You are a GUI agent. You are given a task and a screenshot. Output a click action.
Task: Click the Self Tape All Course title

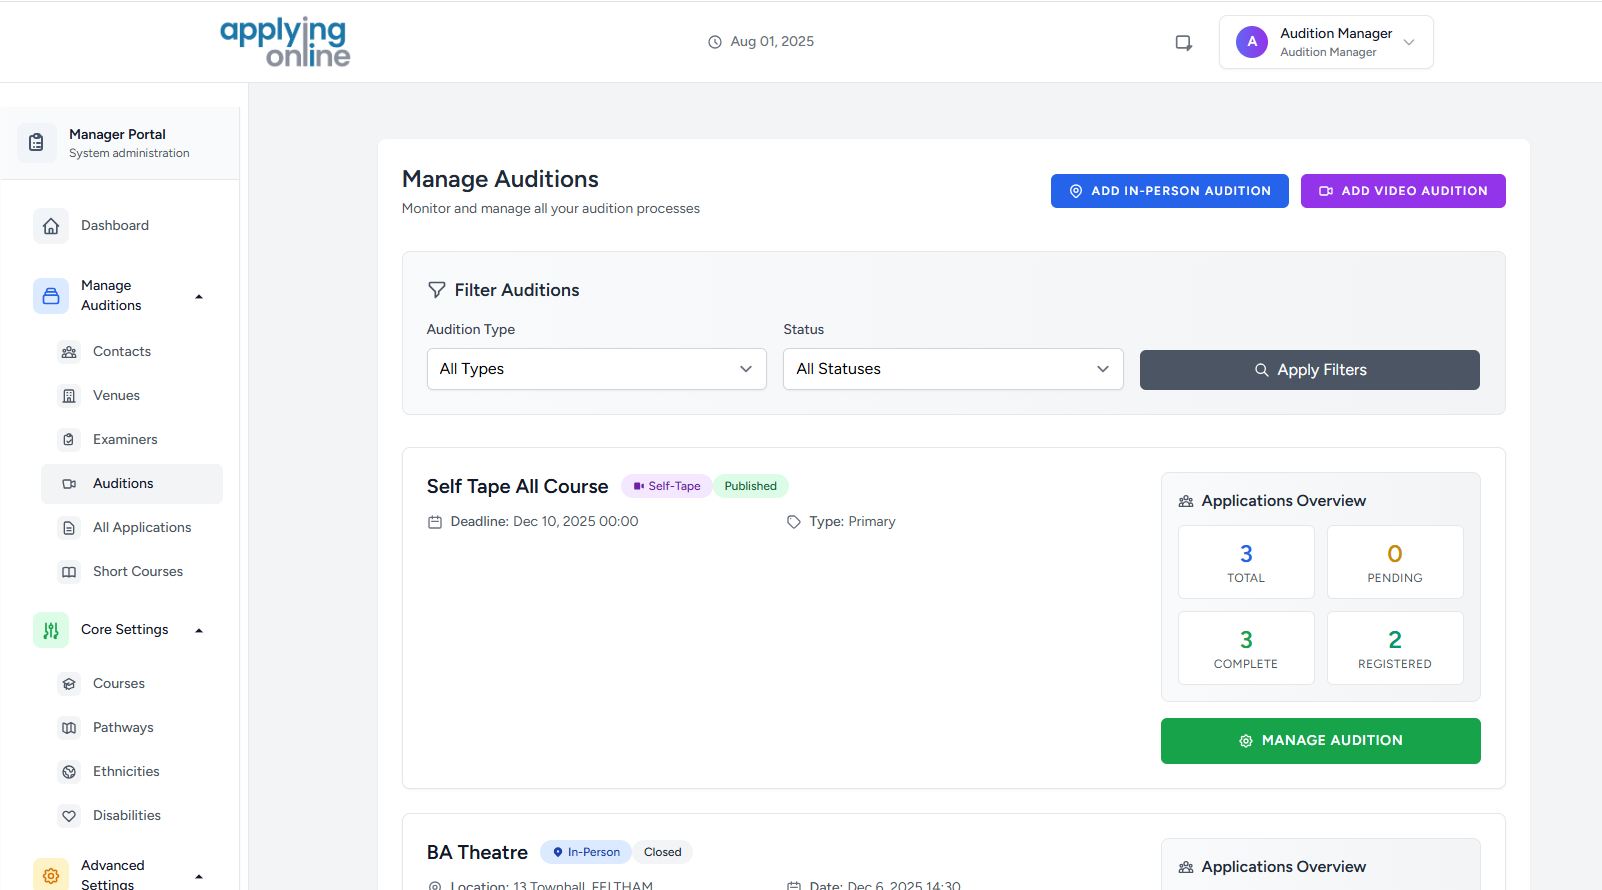click(x=518, y=486)
